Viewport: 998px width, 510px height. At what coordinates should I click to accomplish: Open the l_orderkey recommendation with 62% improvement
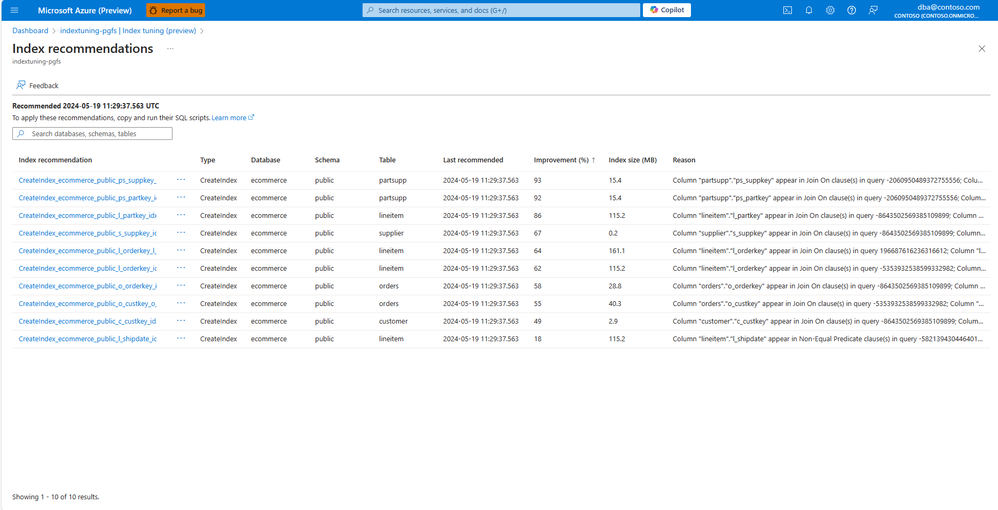tap(87, 269)
